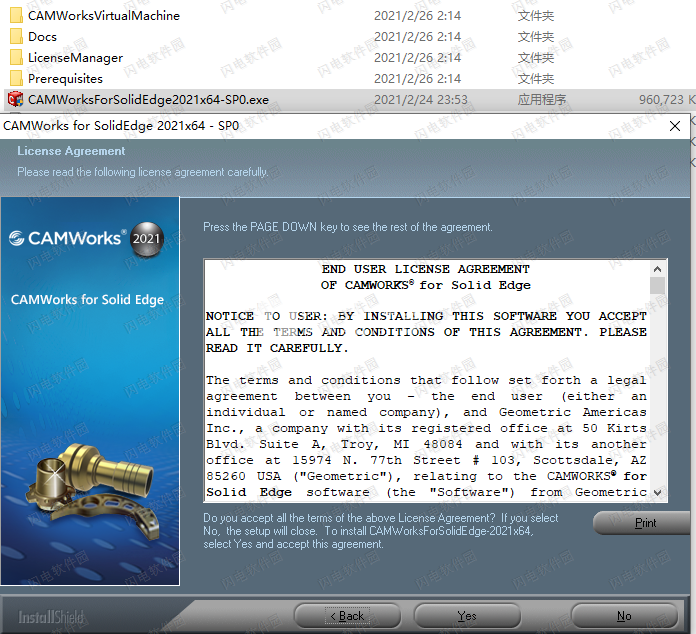Select the Docs folder icon
The height and width of the screenshot is (634, 696).
(x=16, y=36)
